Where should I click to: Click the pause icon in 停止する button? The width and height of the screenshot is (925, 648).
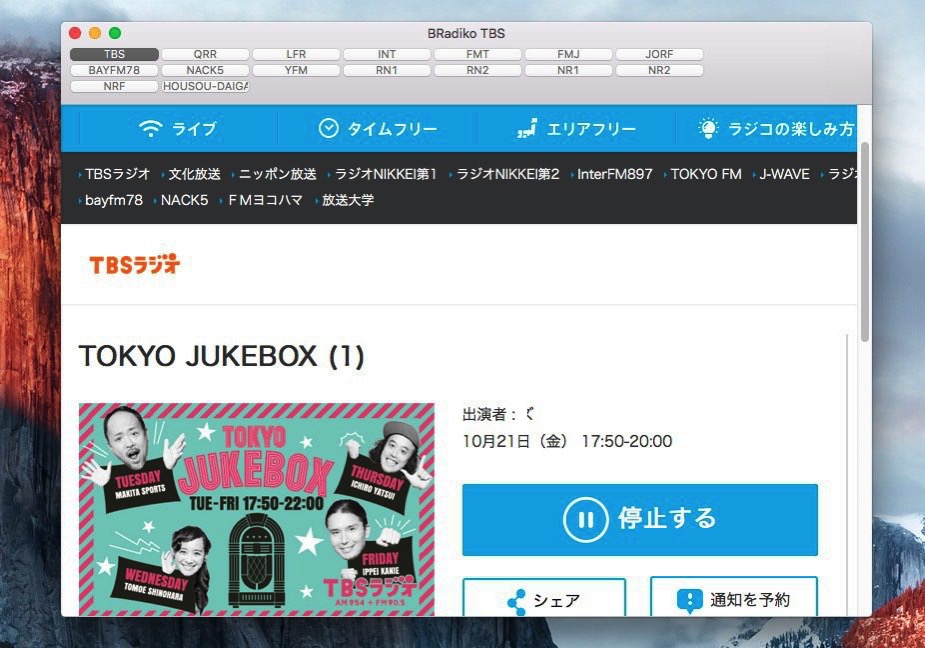pyautogui.click(x=585, y=519)
